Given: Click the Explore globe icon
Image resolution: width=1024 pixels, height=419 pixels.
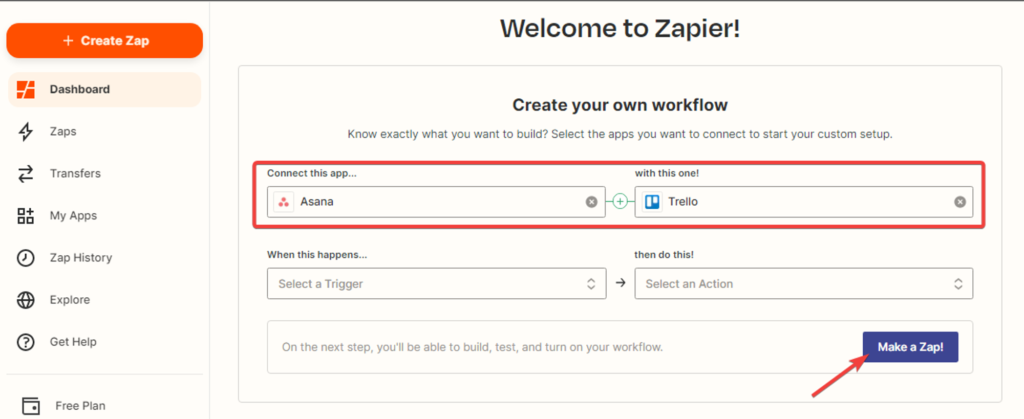Looking at the screenshot, I should tap(27, 300).
